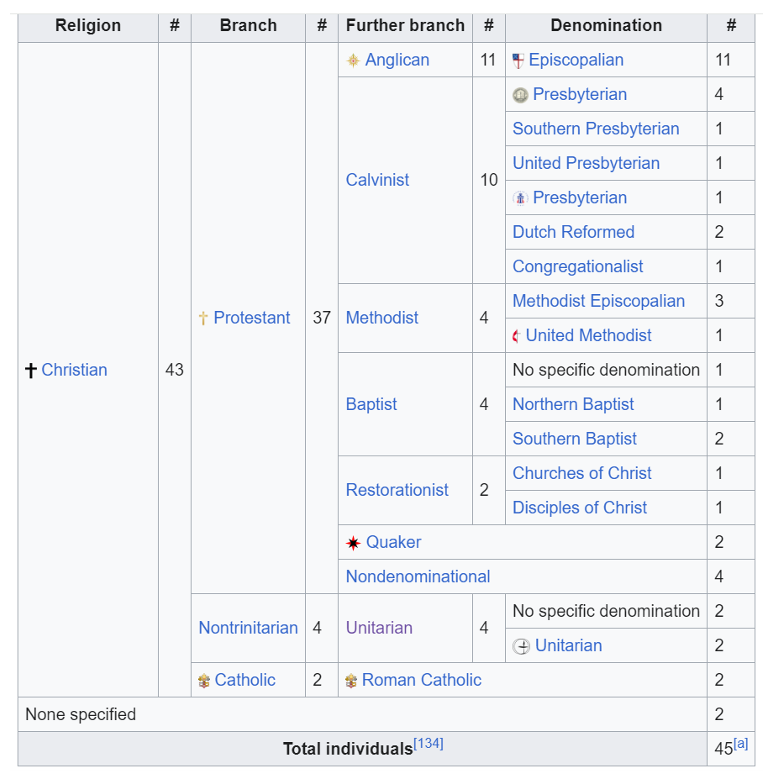Click the red and black Quaker star icon

(353, 543)
